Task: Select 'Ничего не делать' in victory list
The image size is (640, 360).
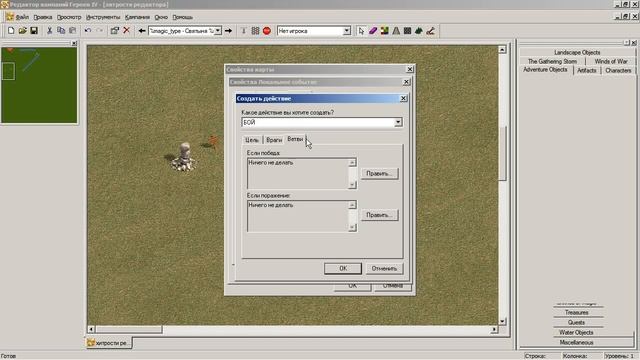Action: [x=271, y=162]
